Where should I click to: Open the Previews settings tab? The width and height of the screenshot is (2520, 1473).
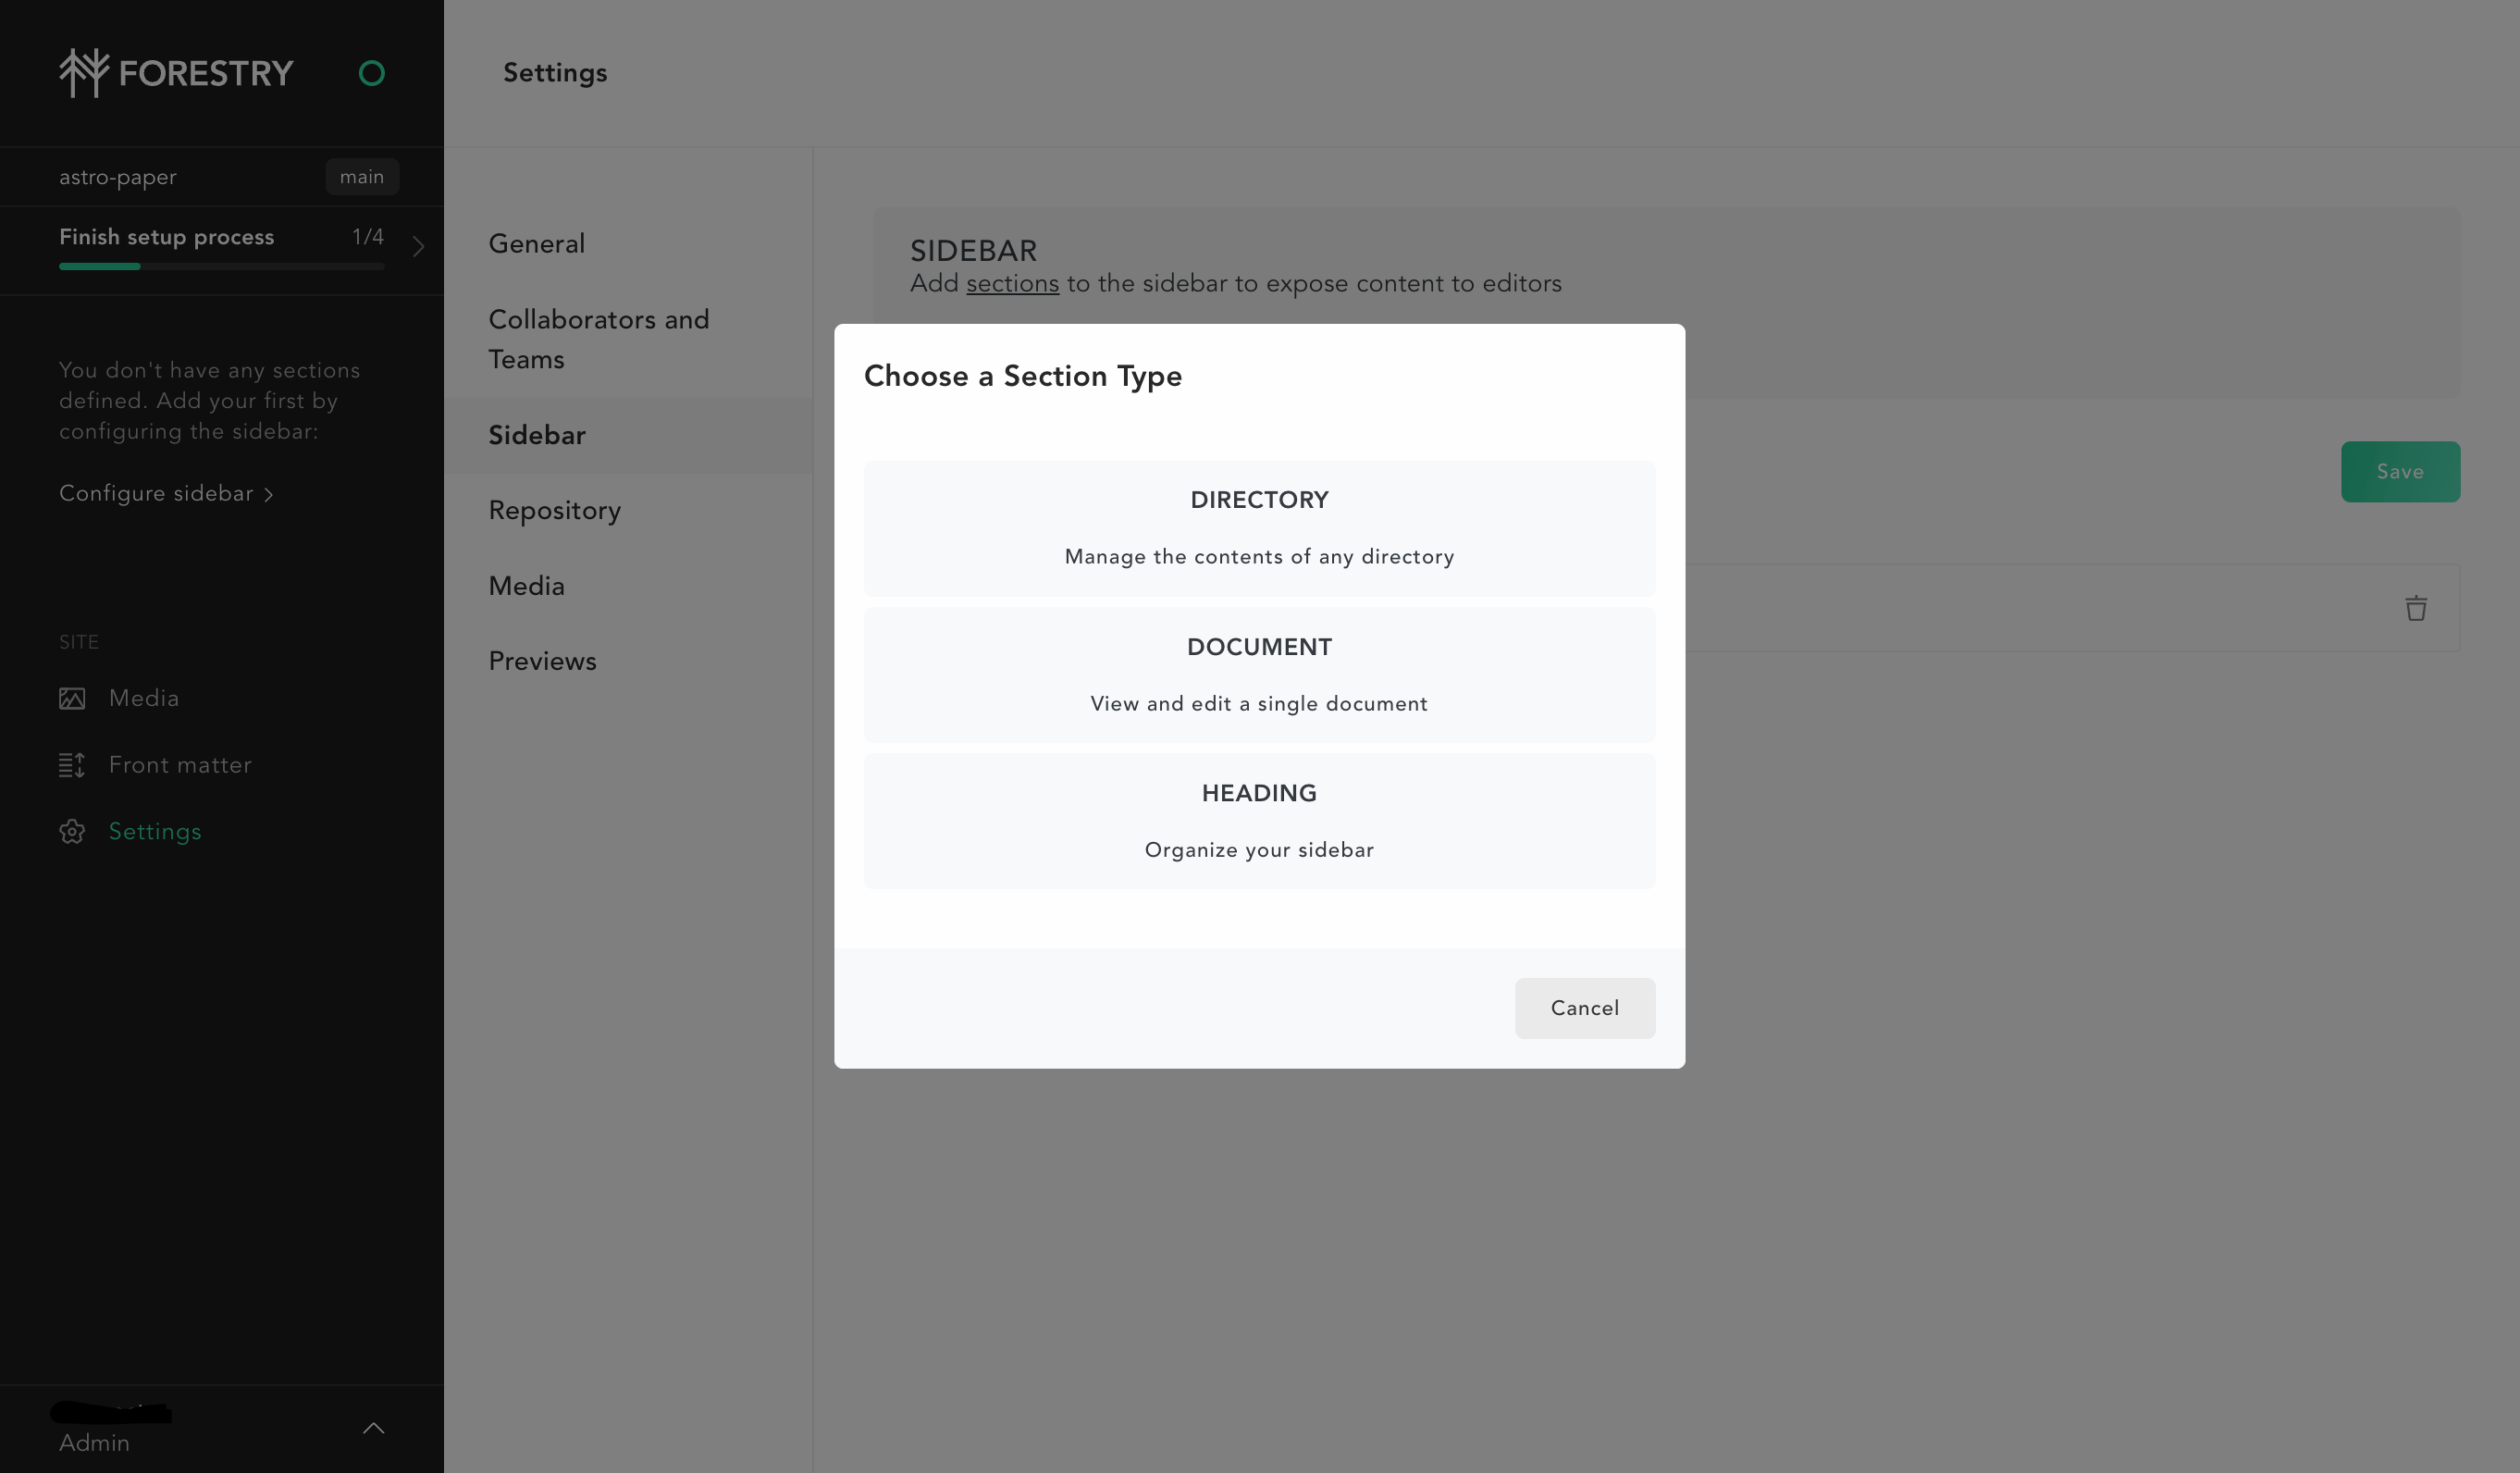[541, 662]
